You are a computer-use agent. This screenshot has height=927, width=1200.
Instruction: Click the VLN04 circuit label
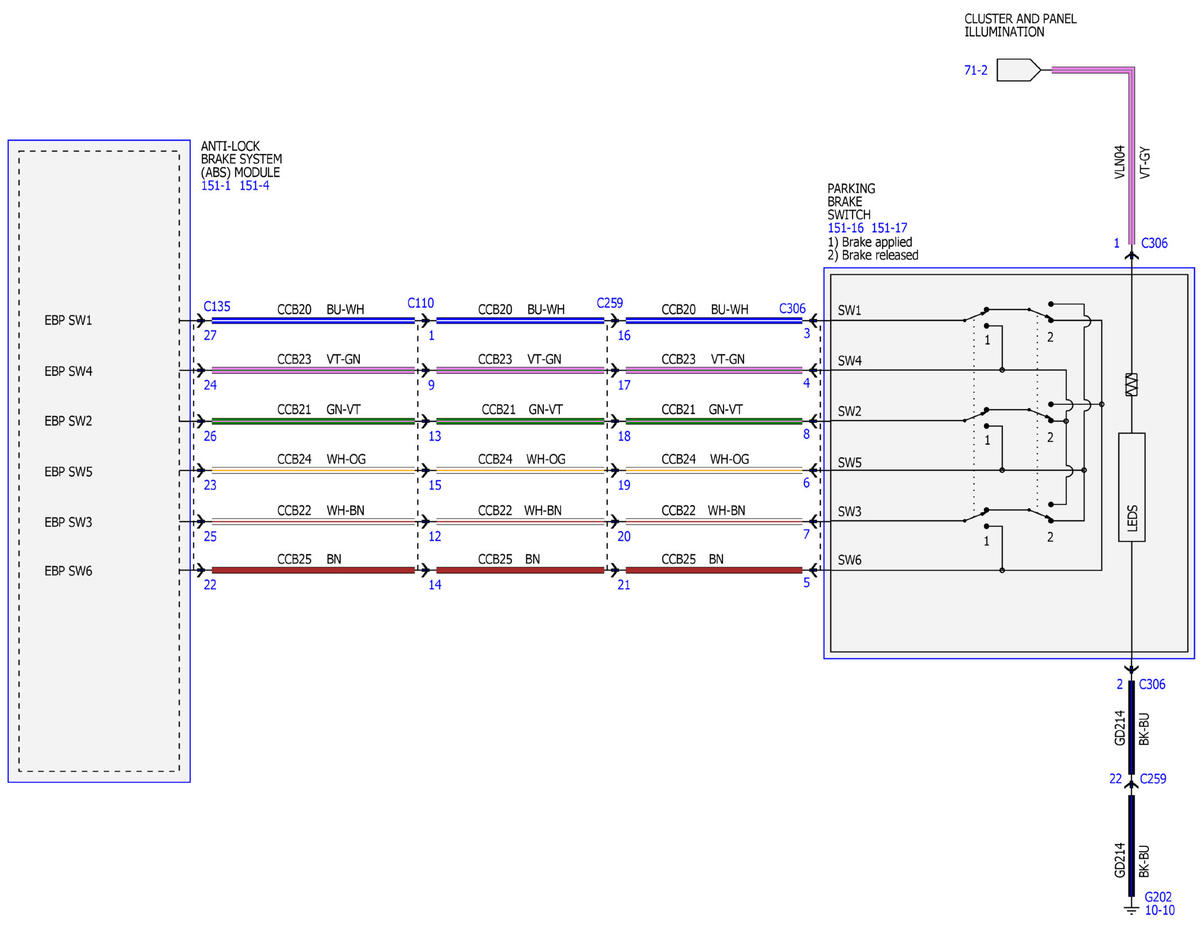point(1120,162)
